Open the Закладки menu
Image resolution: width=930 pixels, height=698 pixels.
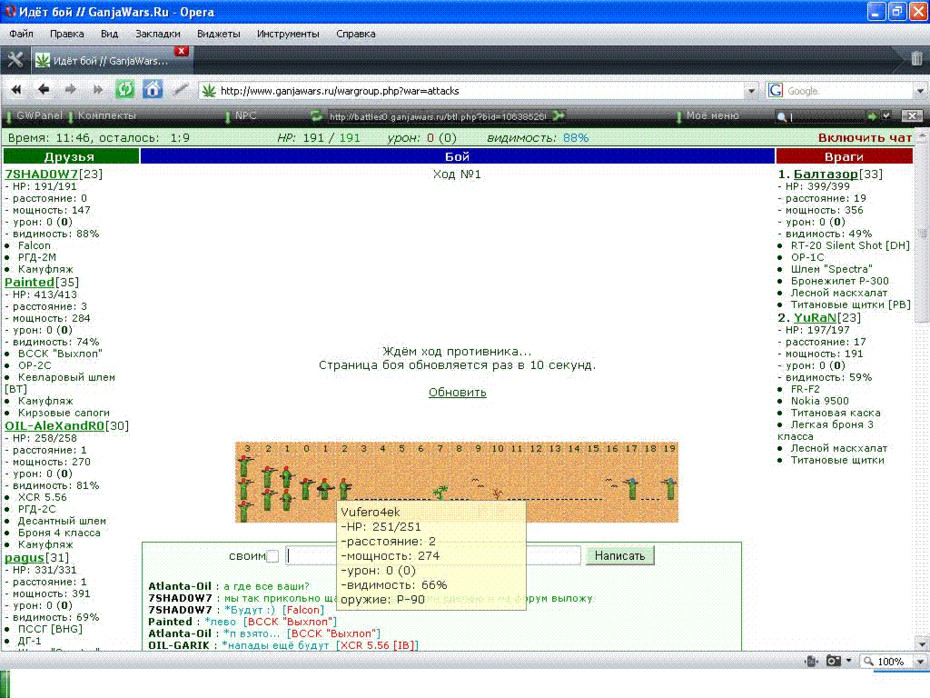(158, 34)
